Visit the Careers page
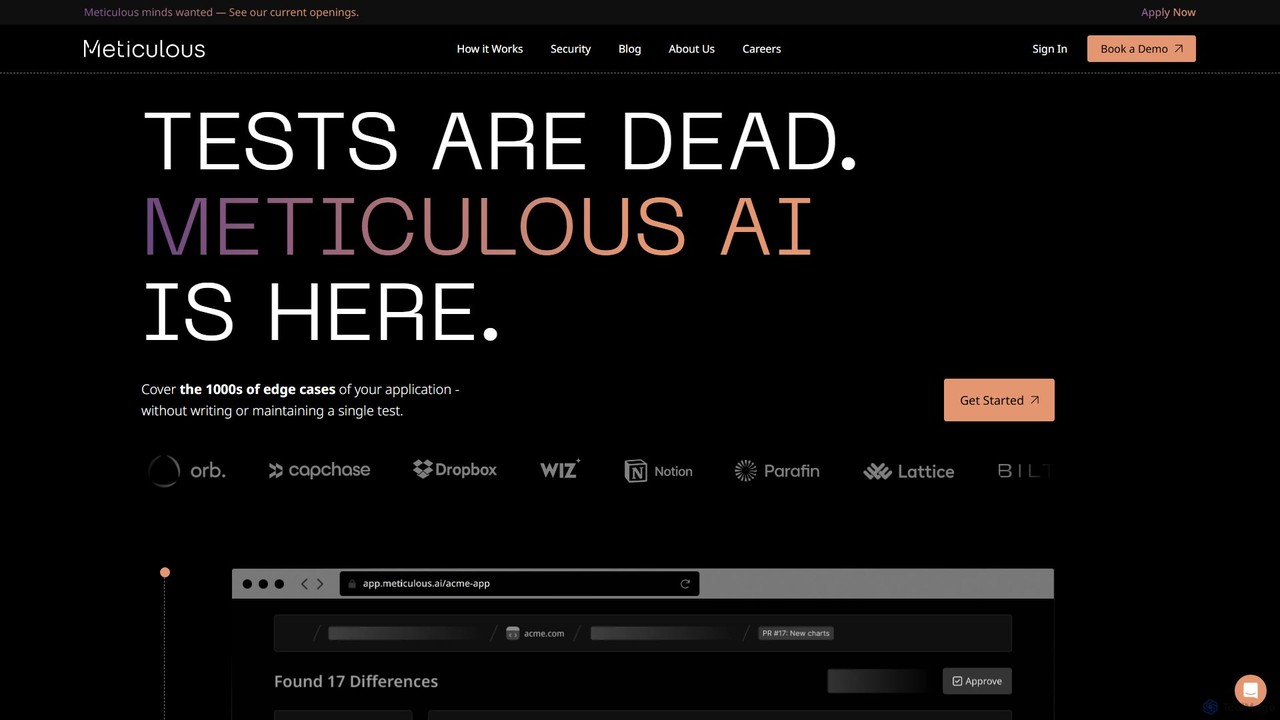The height and width of the screenshot is (720, 1280). [x=762, y=49]
